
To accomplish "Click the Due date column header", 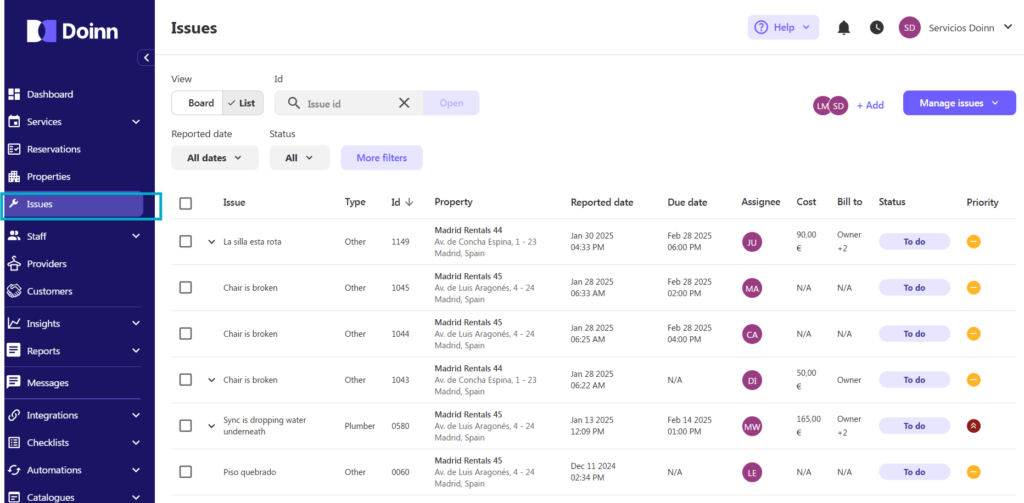I will (687, 203).
